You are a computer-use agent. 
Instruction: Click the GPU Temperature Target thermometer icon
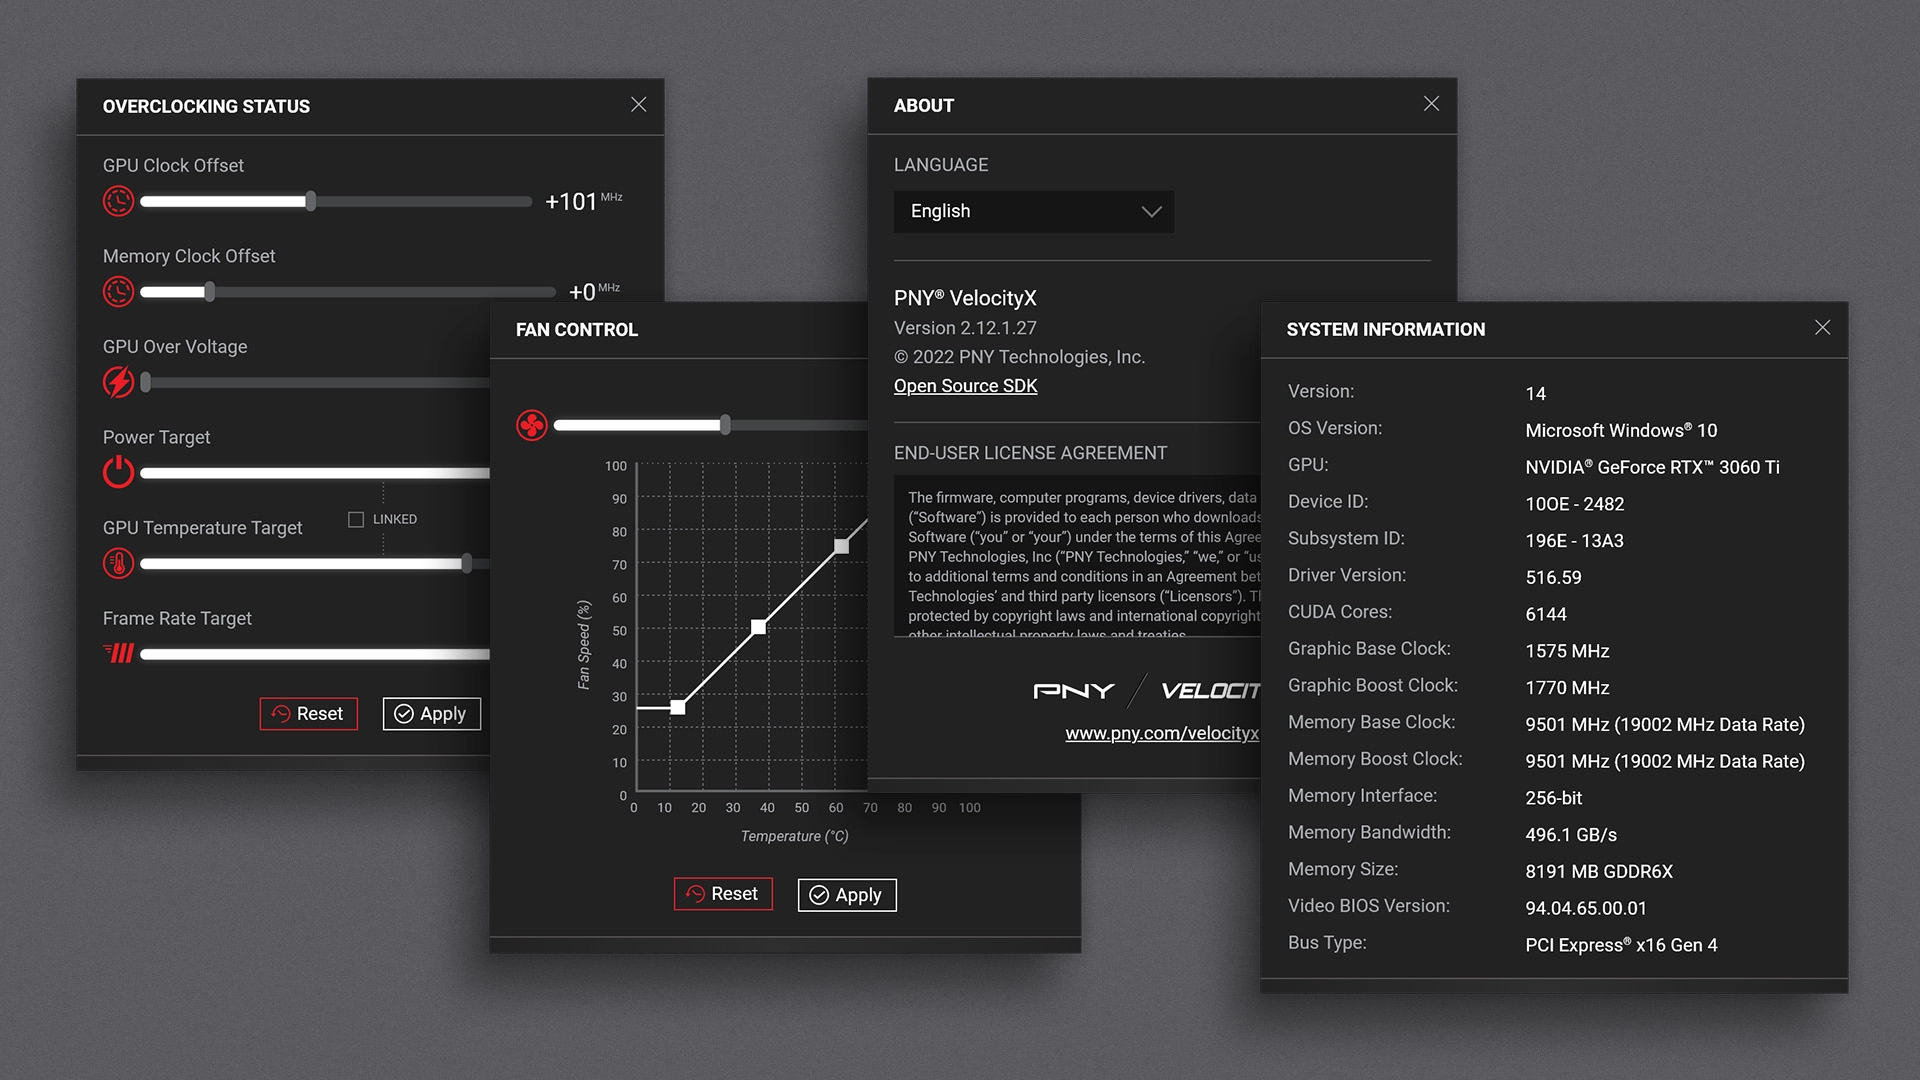pyautogui.click(x=118, y=563)
